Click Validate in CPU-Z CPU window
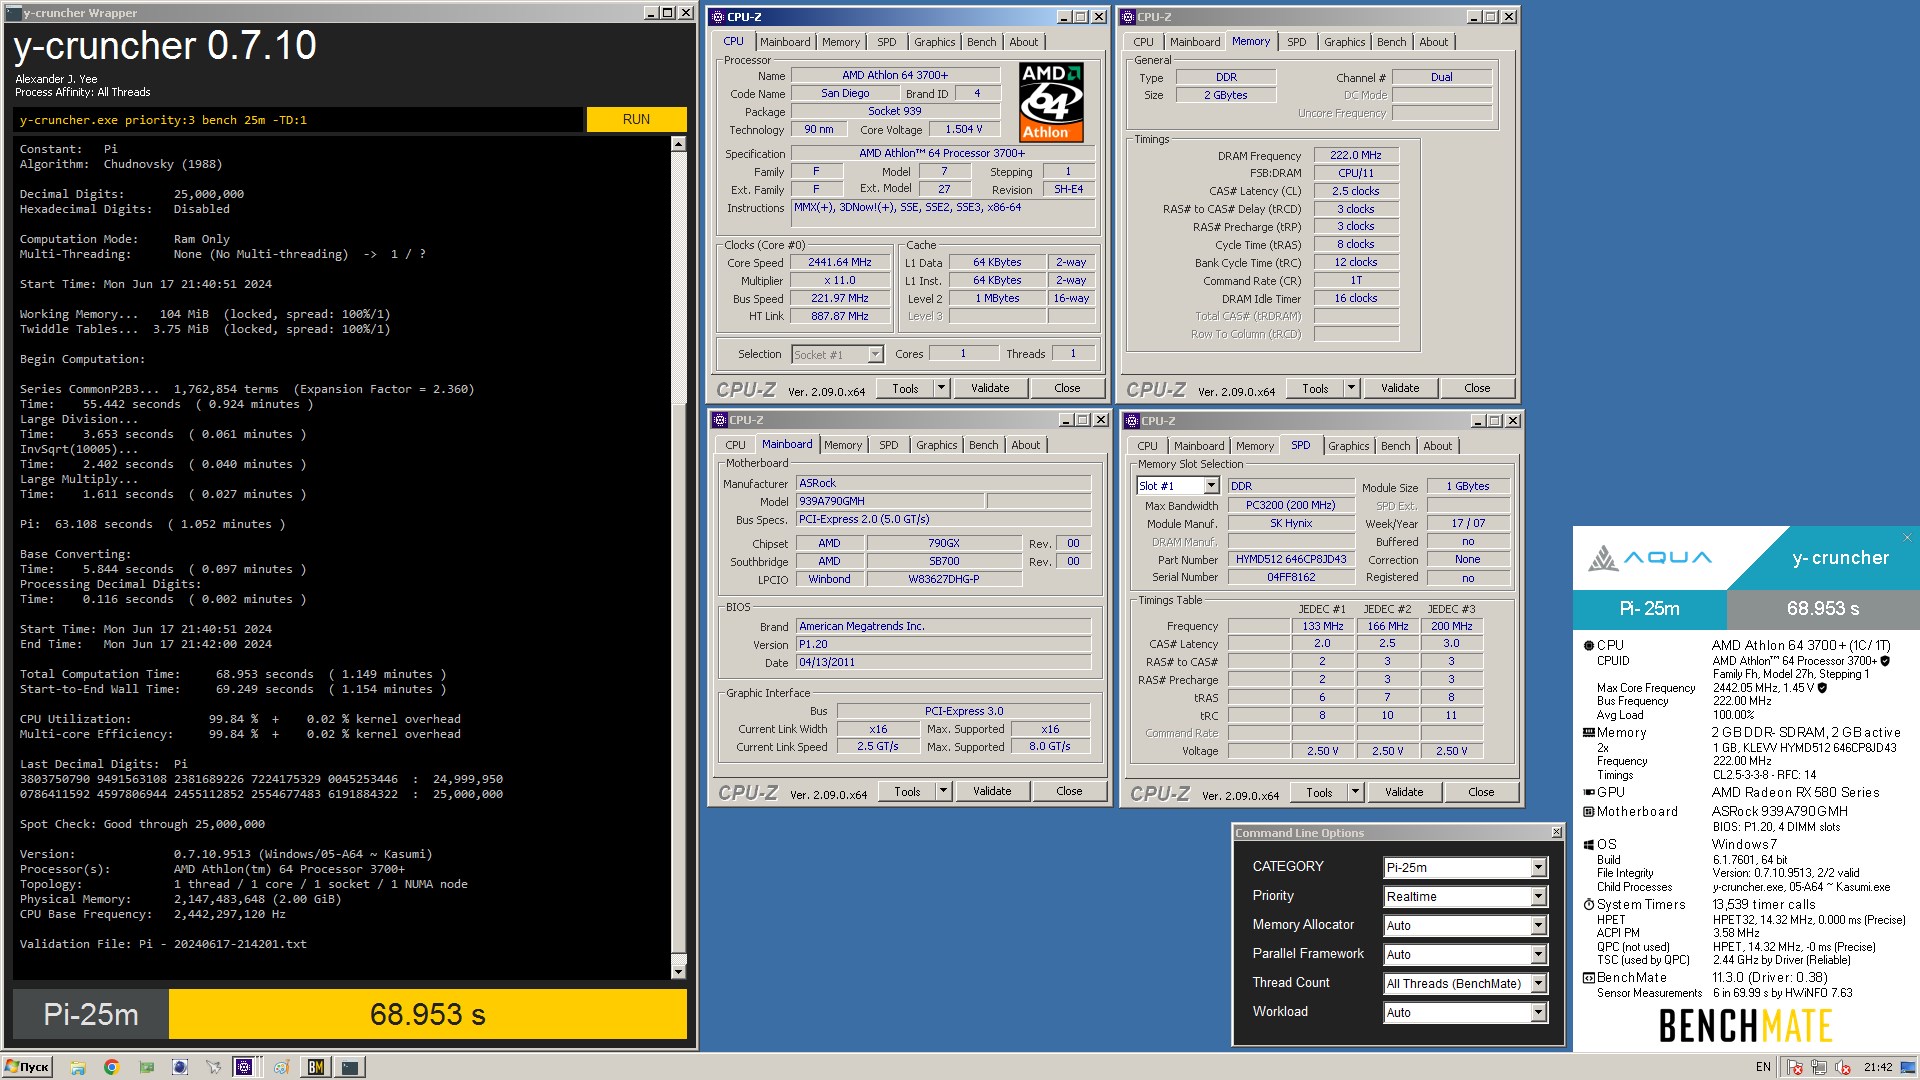Screen dimensions: 1920x1080 [x=990, y=388]
